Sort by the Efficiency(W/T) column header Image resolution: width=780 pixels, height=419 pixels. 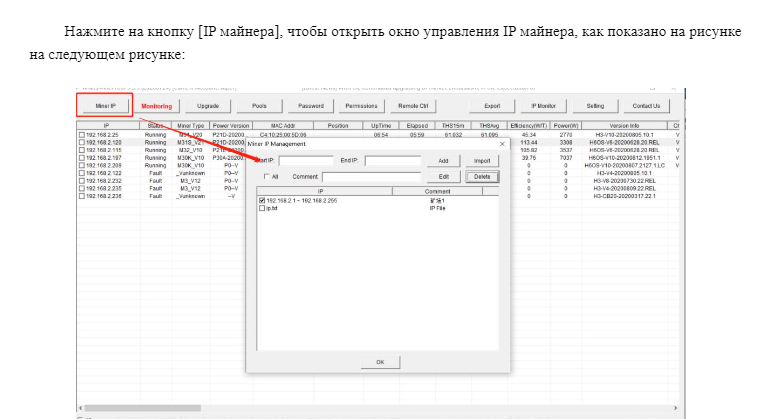(529, 126)
